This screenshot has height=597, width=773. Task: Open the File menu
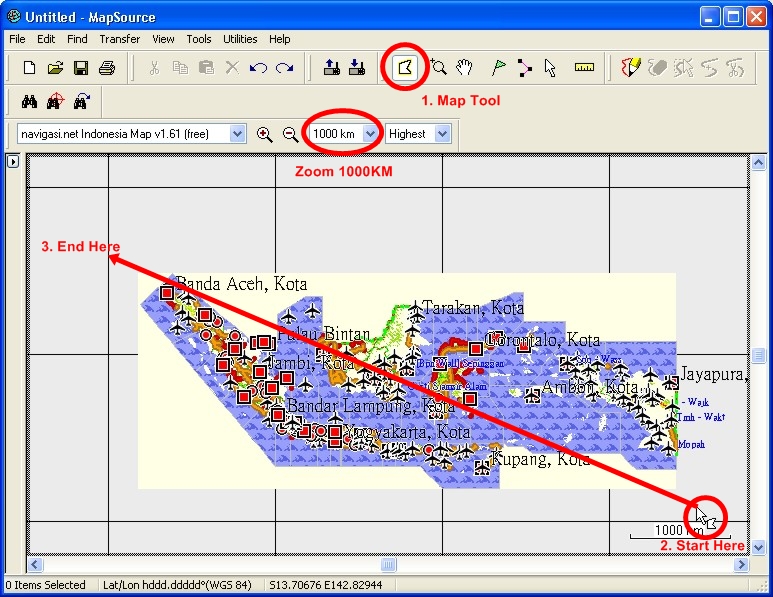pos(17,39)
